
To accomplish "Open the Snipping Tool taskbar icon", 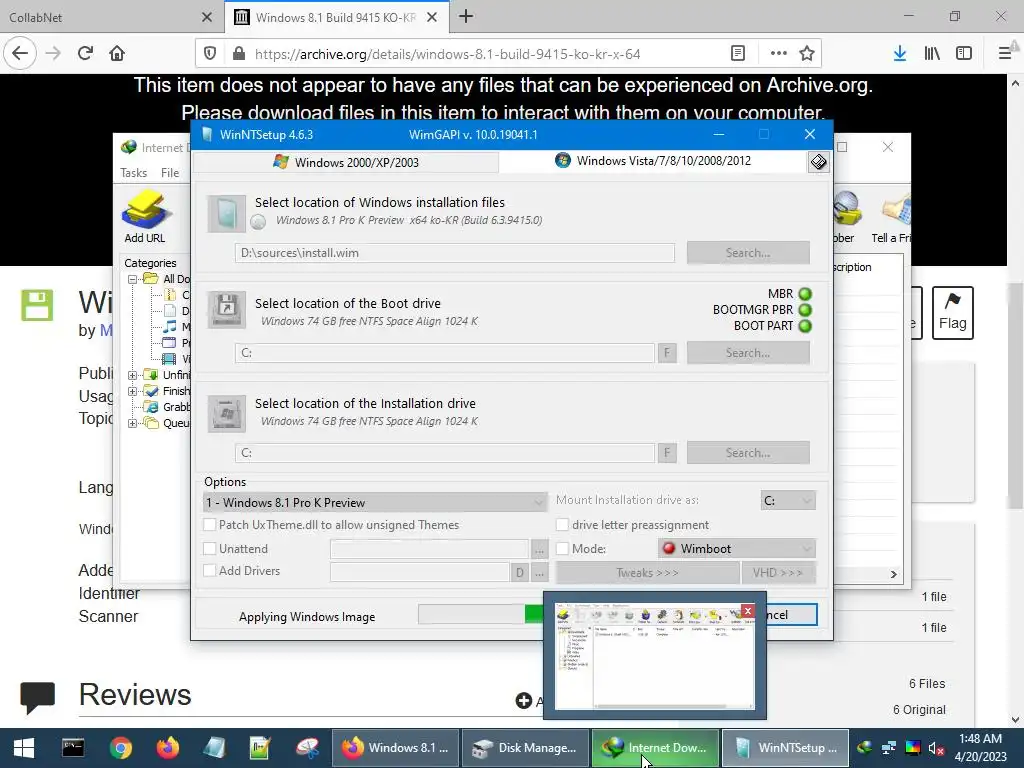I will tap(307, 748).
